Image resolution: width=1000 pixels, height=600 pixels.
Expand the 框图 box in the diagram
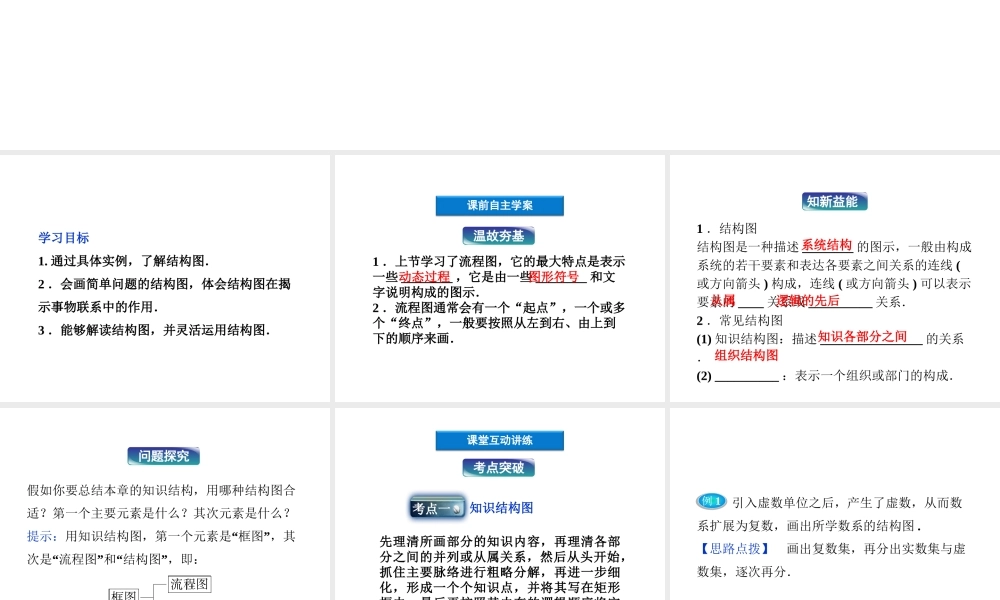pos(123,594)
